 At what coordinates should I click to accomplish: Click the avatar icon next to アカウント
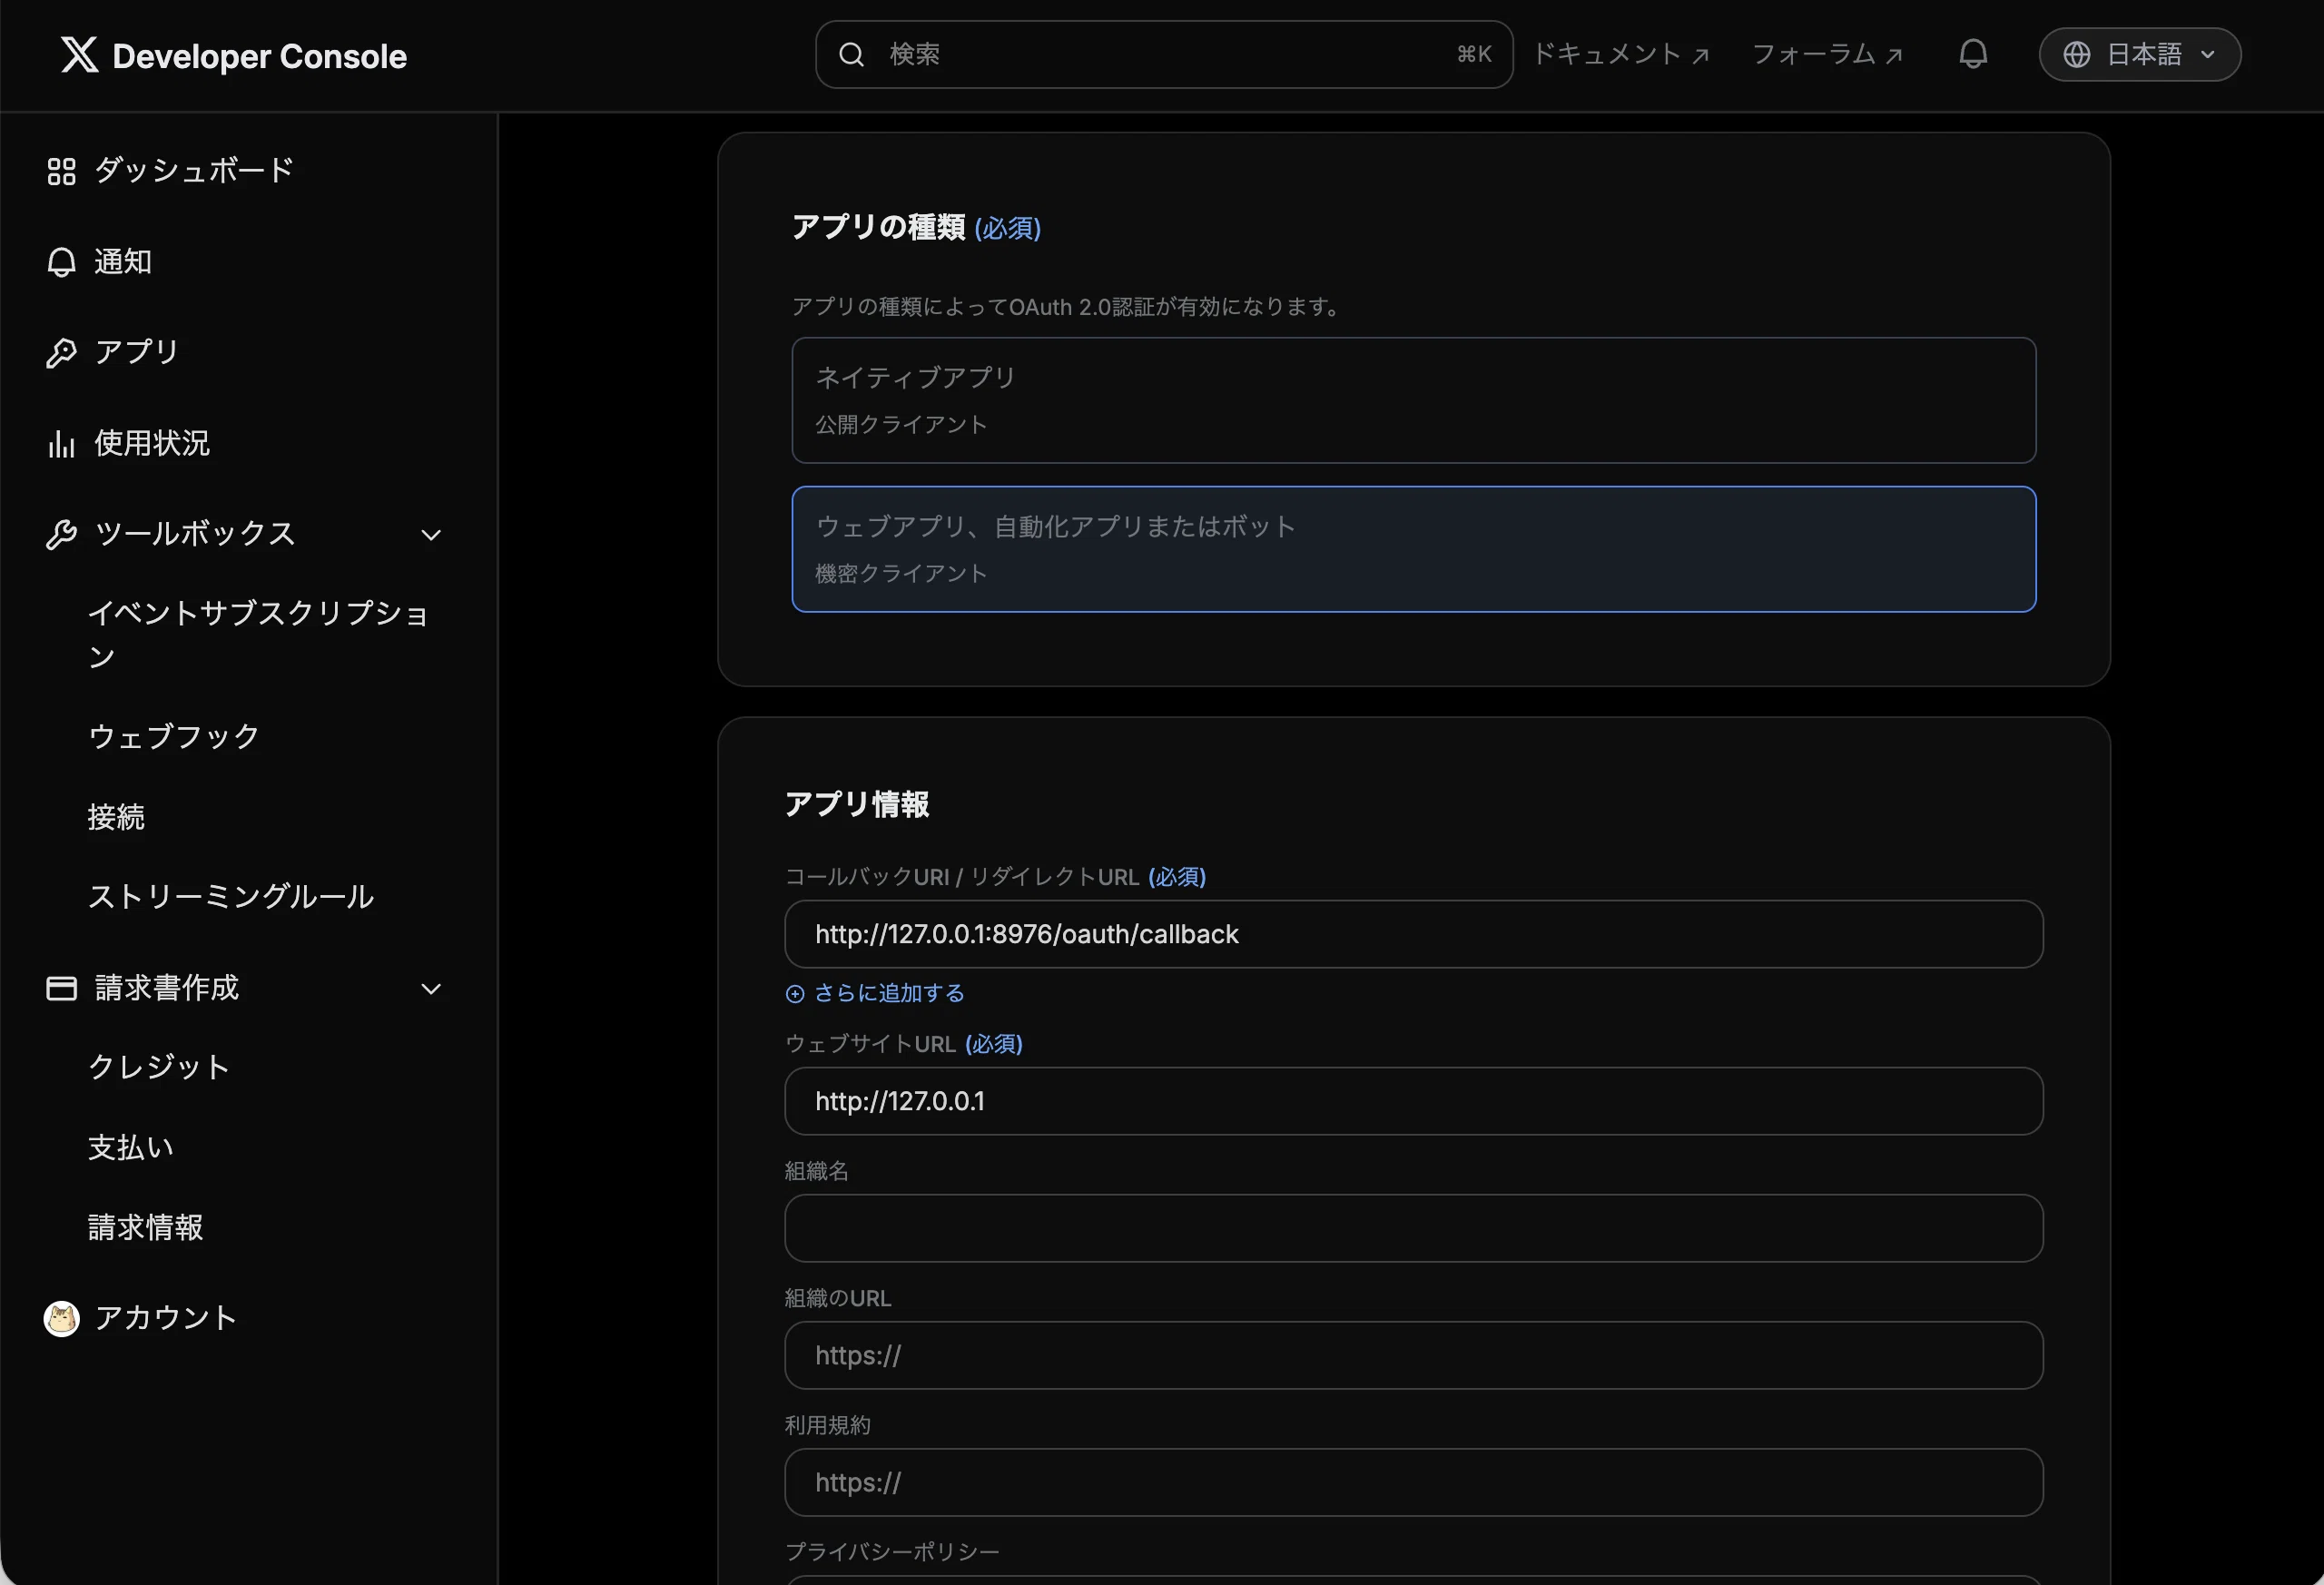coord(62,1318)
